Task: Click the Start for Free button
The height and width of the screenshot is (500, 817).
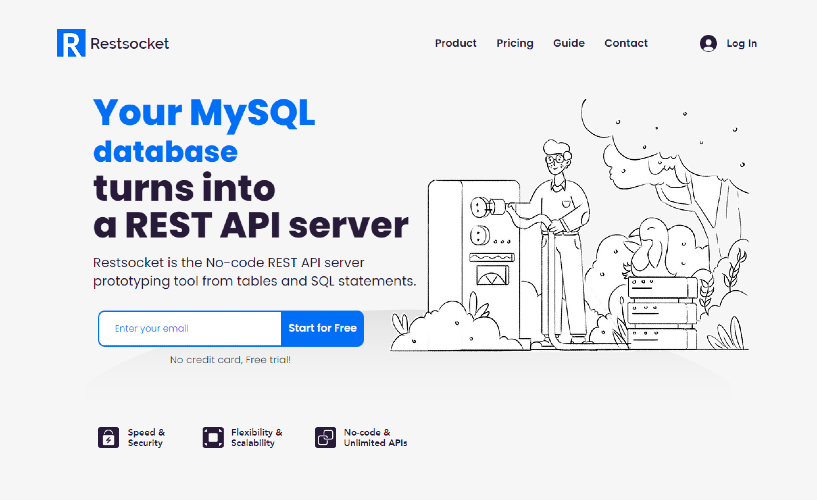Action: point(323,329)
